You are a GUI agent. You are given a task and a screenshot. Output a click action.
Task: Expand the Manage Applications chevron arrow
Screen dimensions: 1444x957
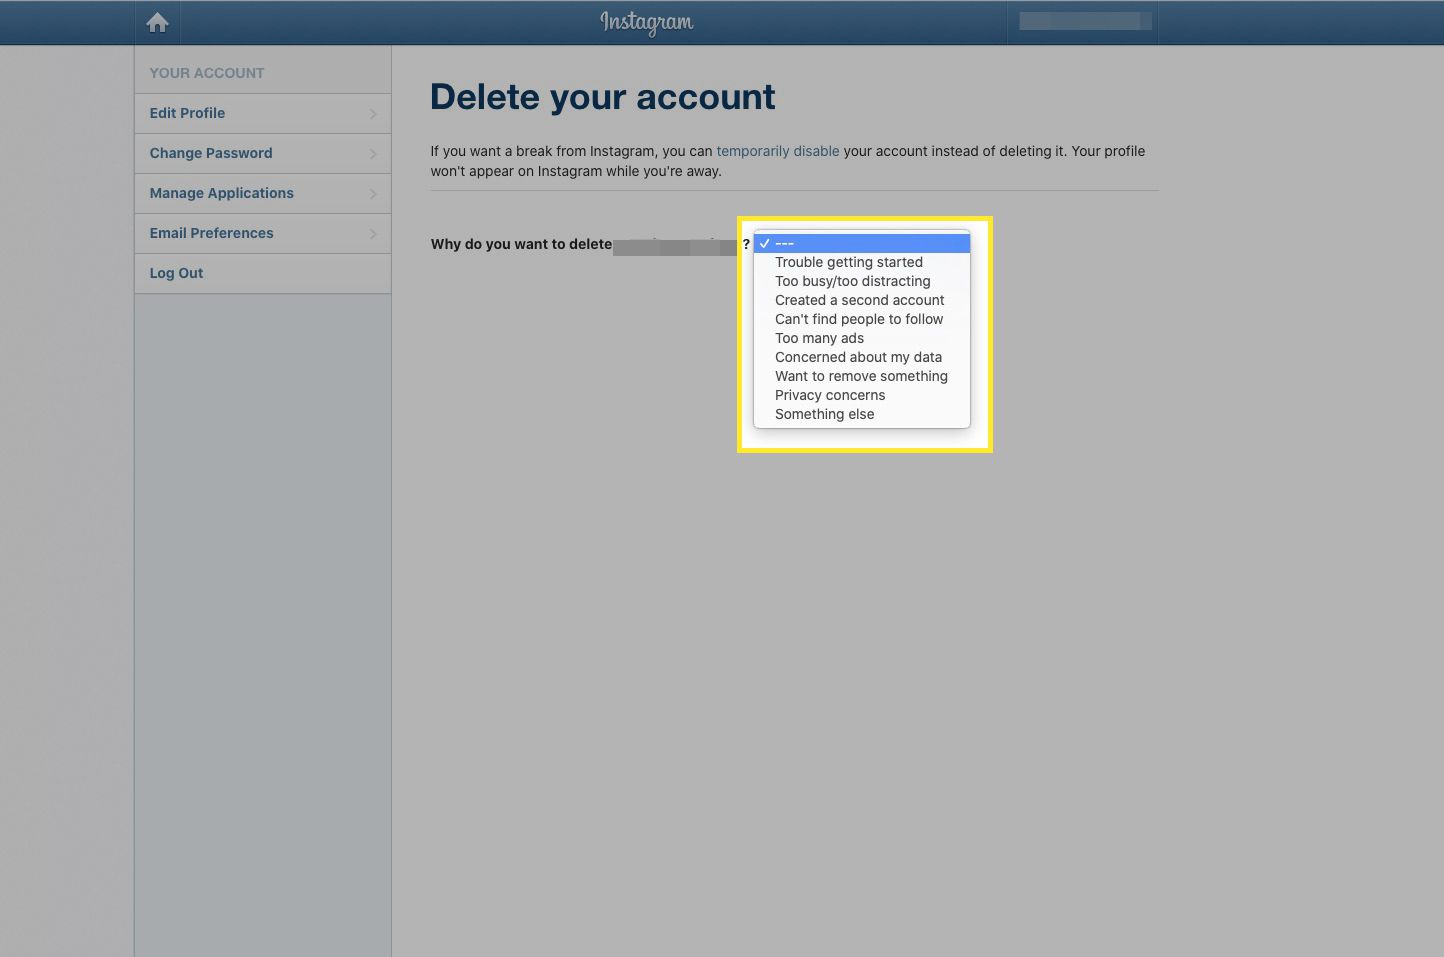(x=373, y=194)
